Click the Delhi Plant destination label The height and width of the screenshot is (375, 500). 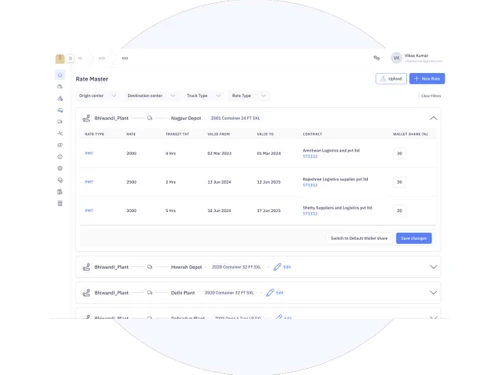[x=183, y=293]
